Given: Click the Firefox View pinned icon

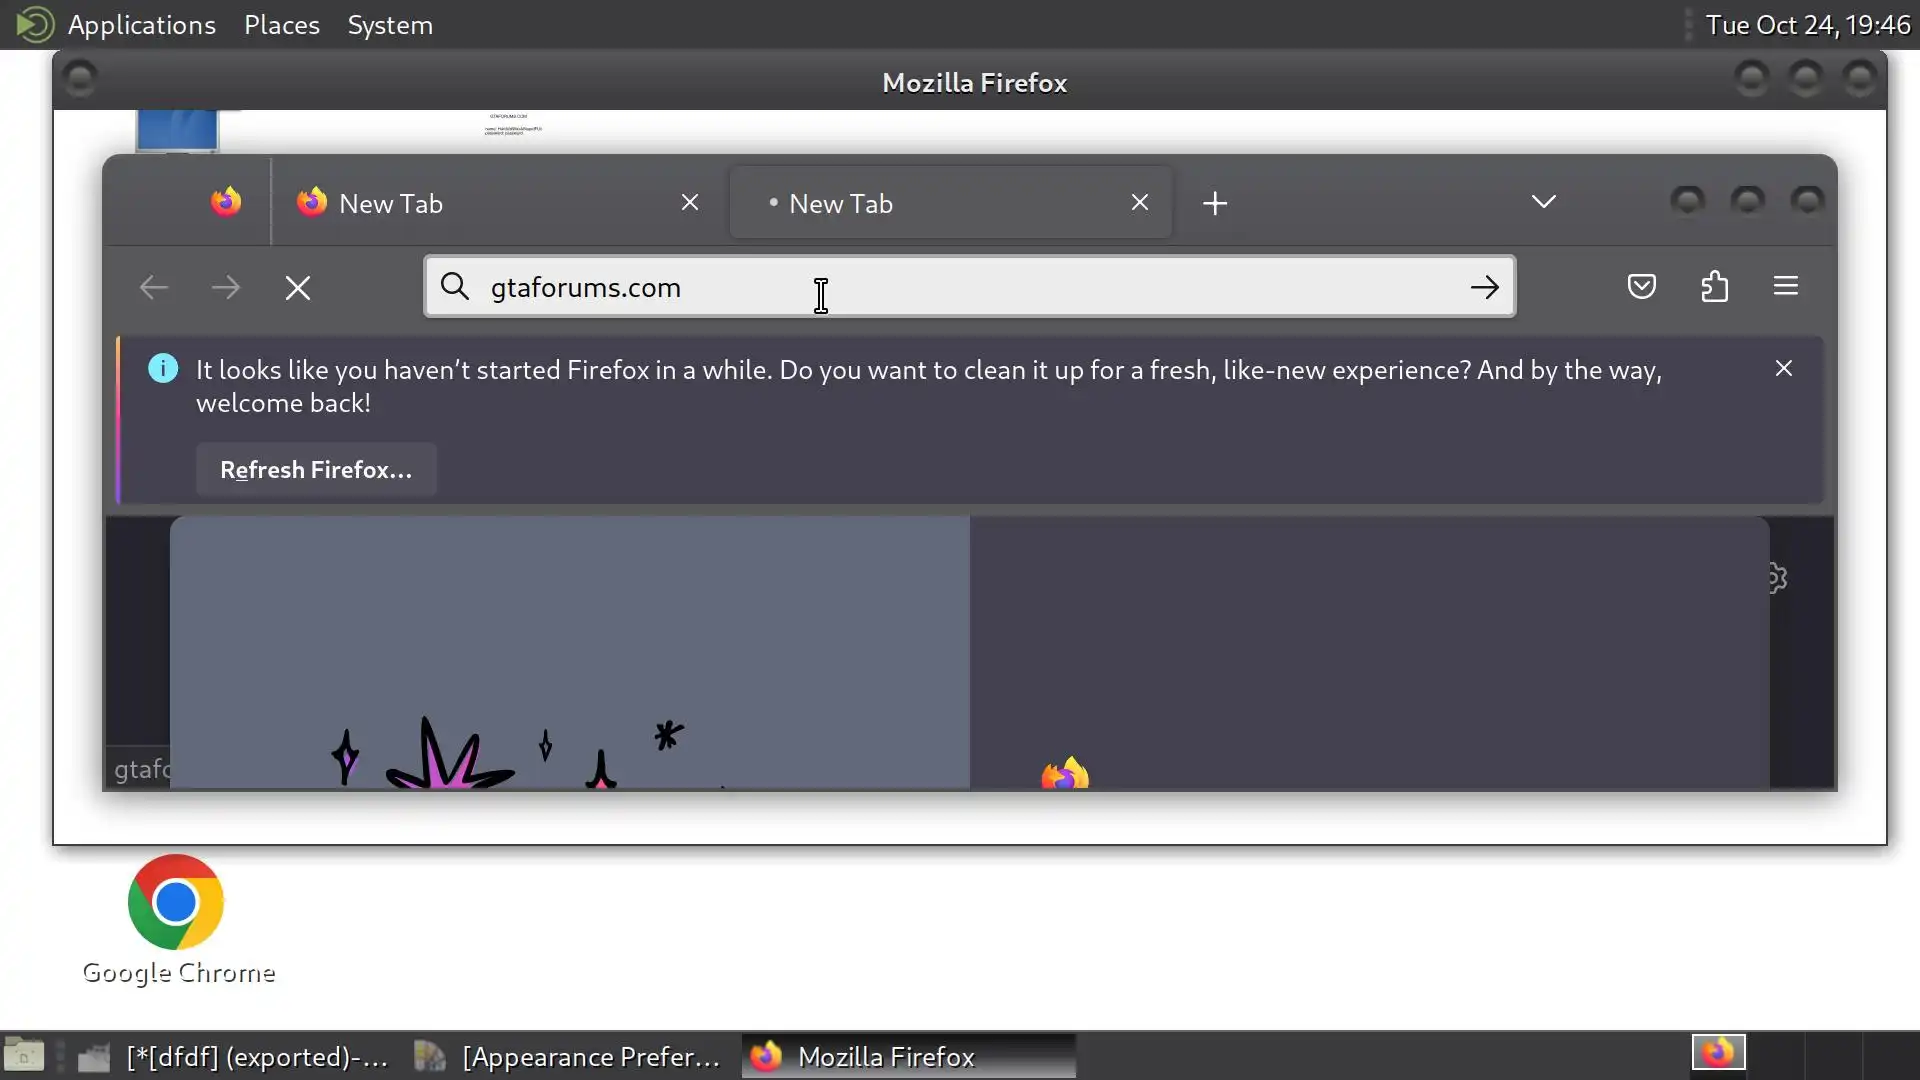Looking at the screenshot, I should click(226, 203).
